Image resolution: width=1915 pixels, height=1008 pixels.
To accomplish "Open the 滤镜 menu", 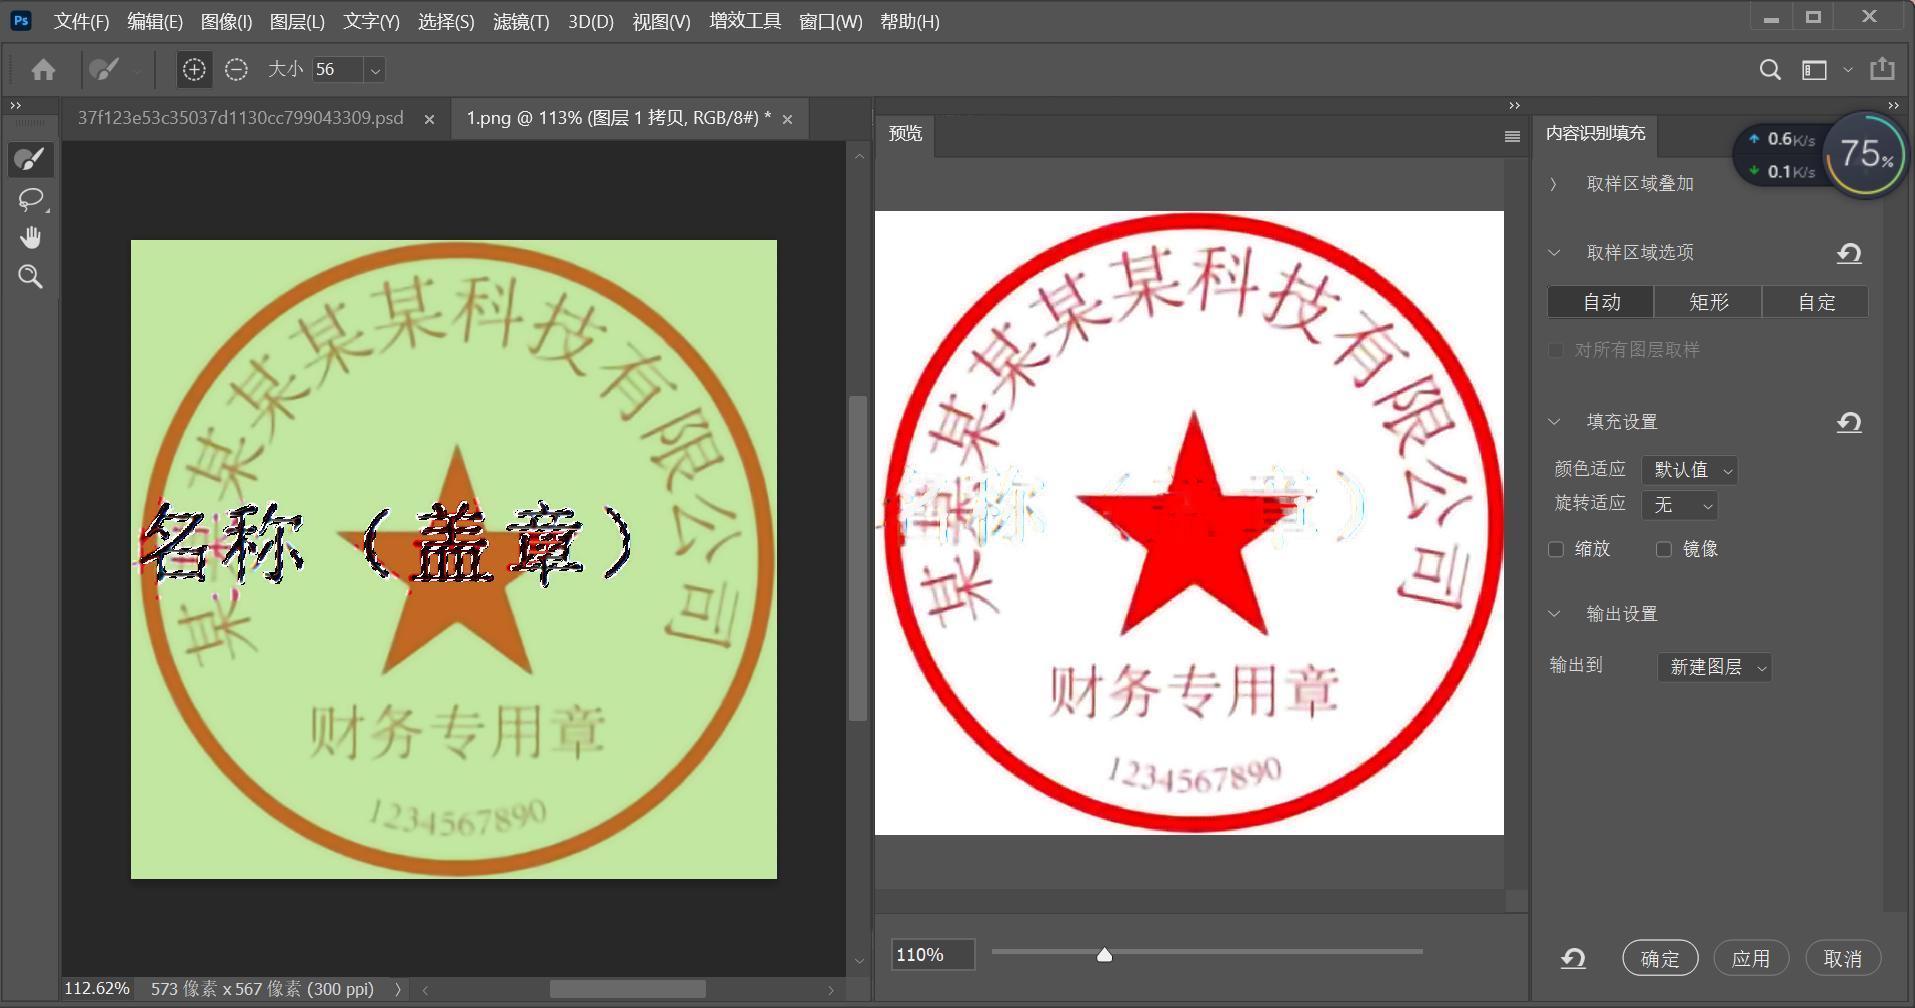I will point(521,21).
